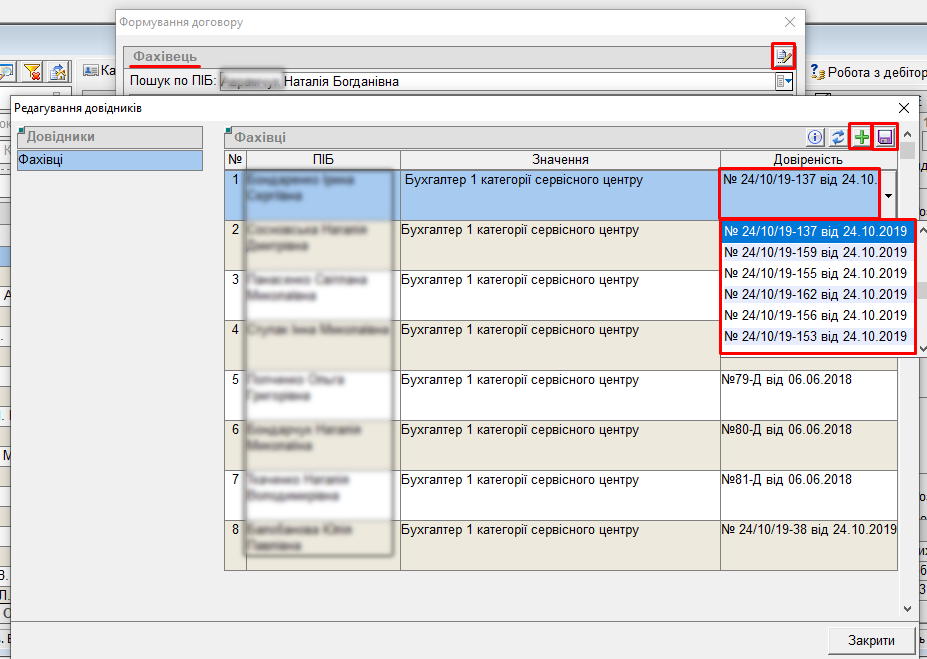Select Фахівці in the Довідники list
The width and height of the screenshot is (927, 659).
[110, 160]
